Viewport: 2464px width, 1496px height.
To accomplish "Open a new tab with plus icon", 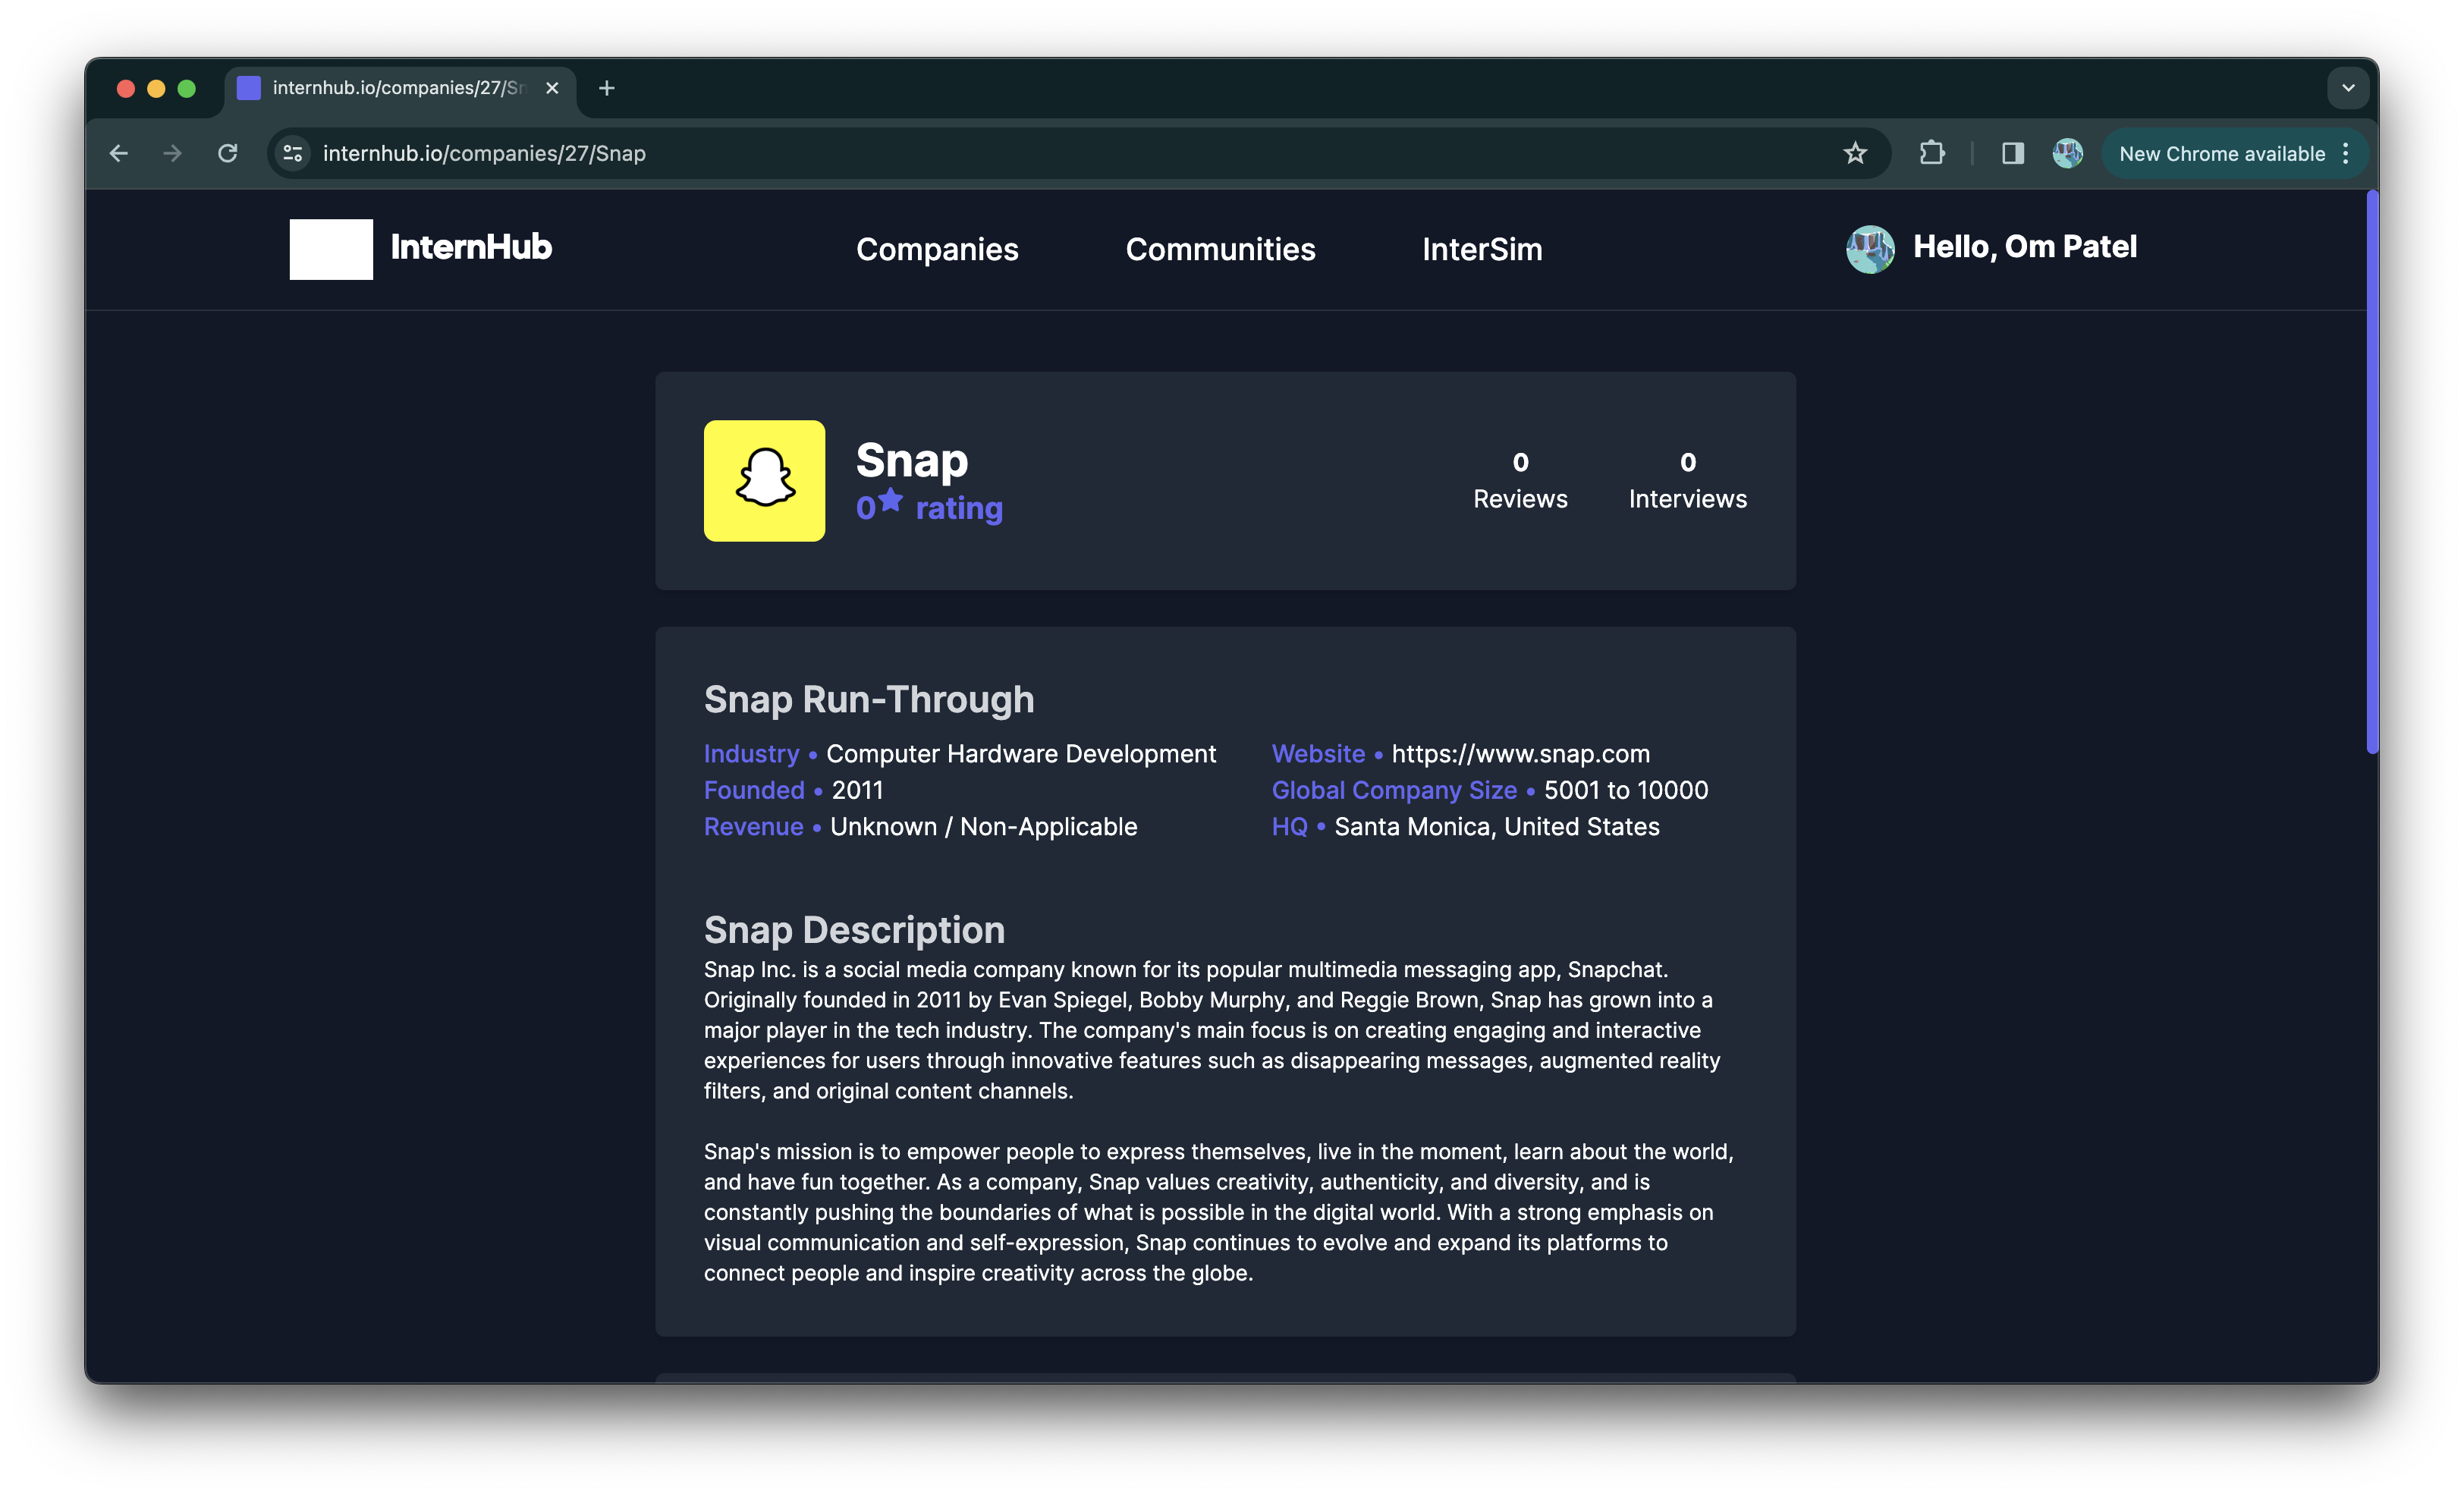I will pos(606,88).
